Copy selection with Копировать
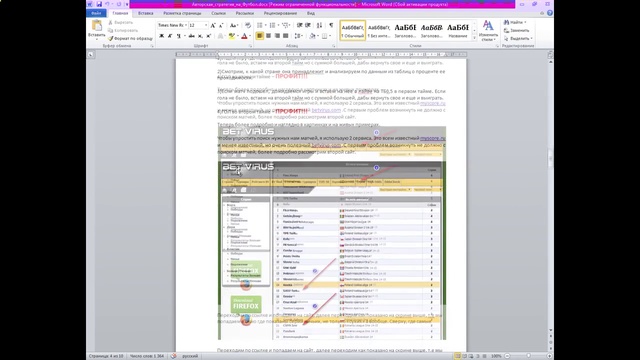The height and width of the screenshot is (360, 640). click(123, 31)
